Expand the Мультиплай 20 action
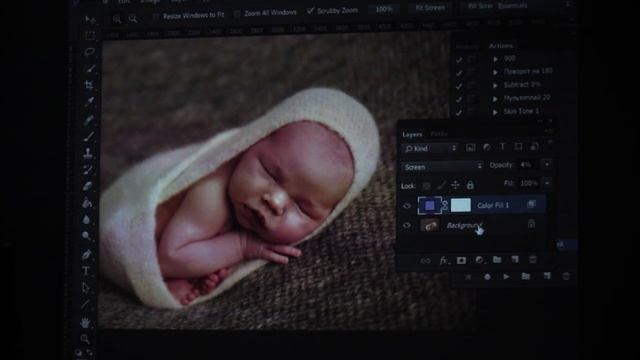 pyautogui.click(x=496, y=99)
